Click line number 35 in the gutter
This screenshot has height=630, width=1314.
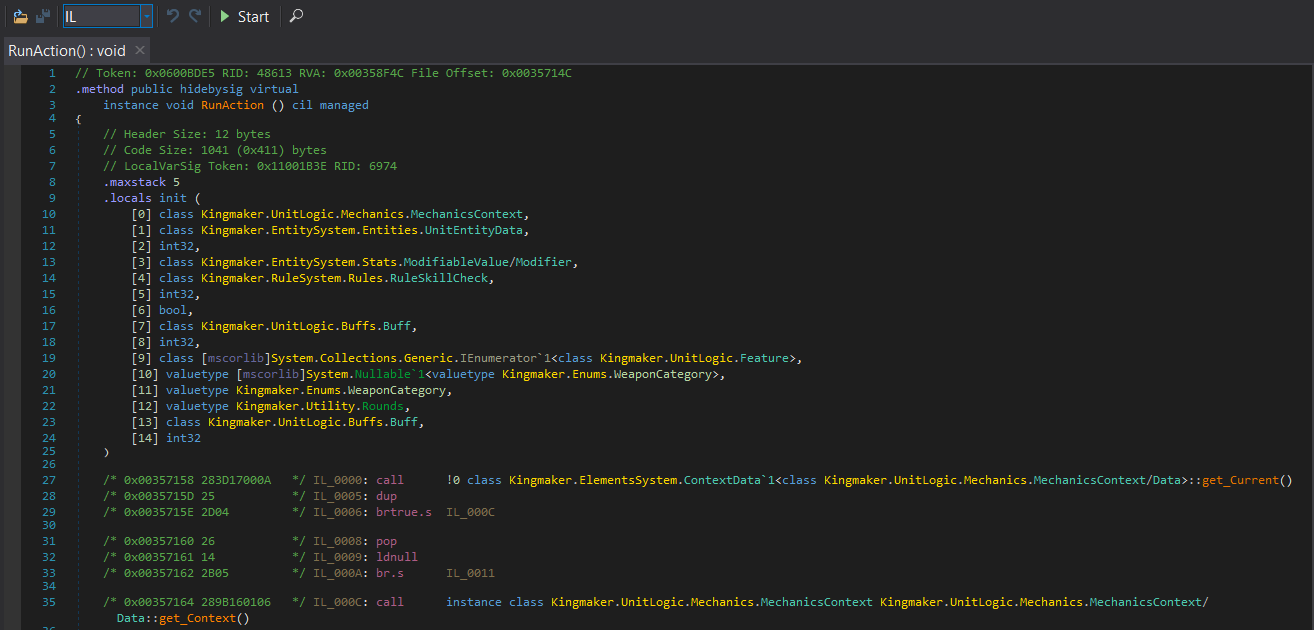pos(49,602)
